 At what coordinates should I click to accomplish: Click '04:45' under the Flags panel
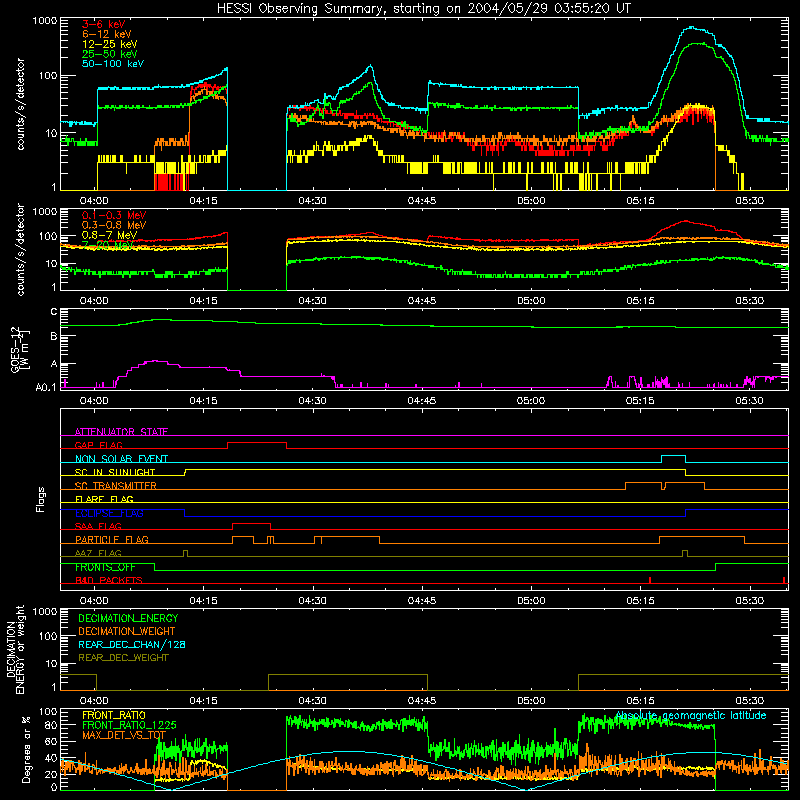point(422,601)
